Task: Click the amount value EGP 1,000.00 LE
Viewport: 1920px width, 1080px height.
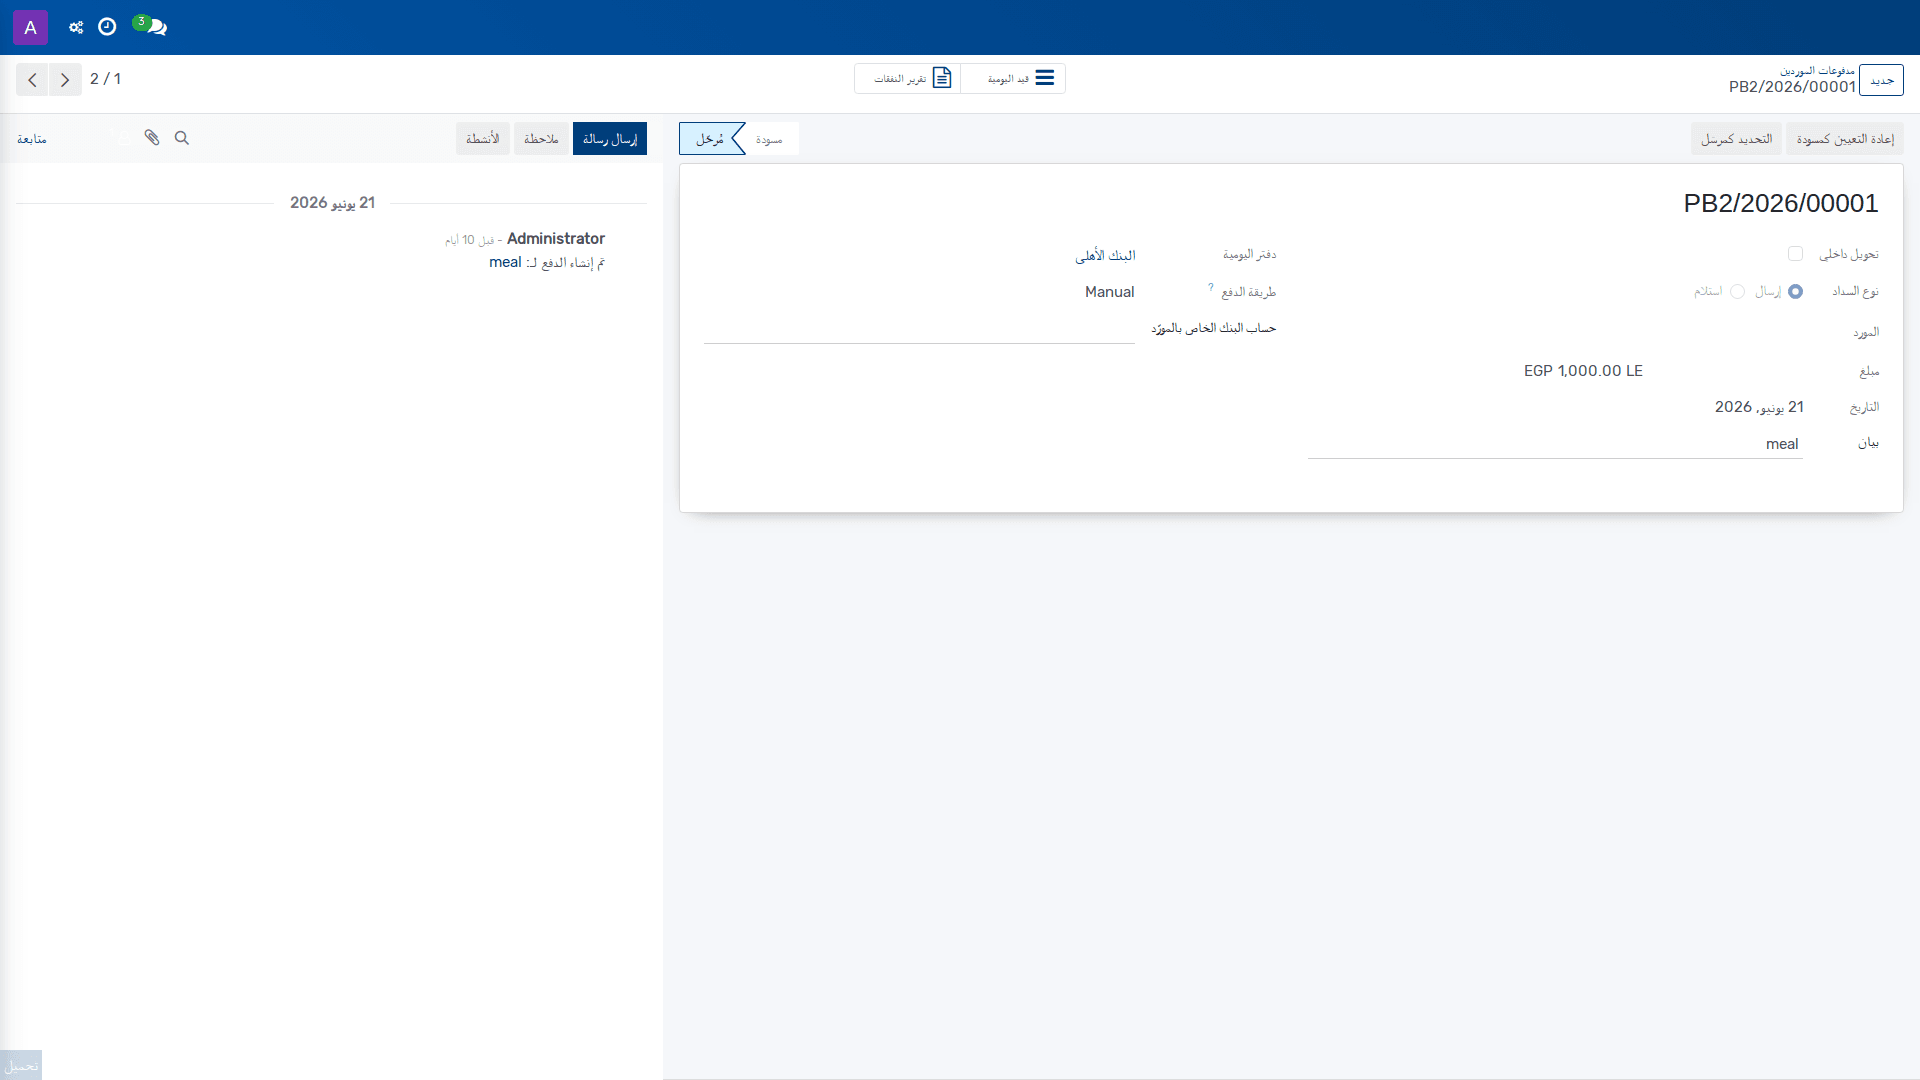Action: click(1583, 371)
